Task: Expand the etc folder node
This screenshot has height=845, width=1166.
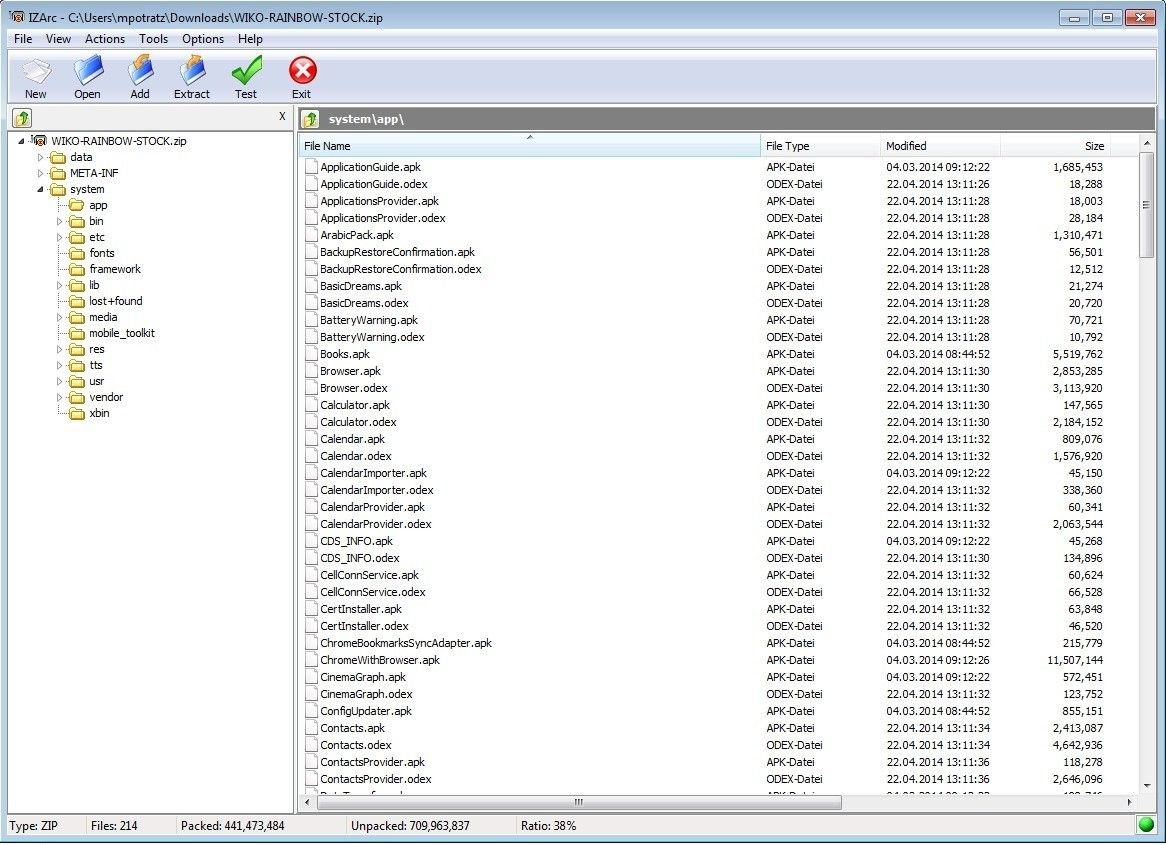Action: 59,237
